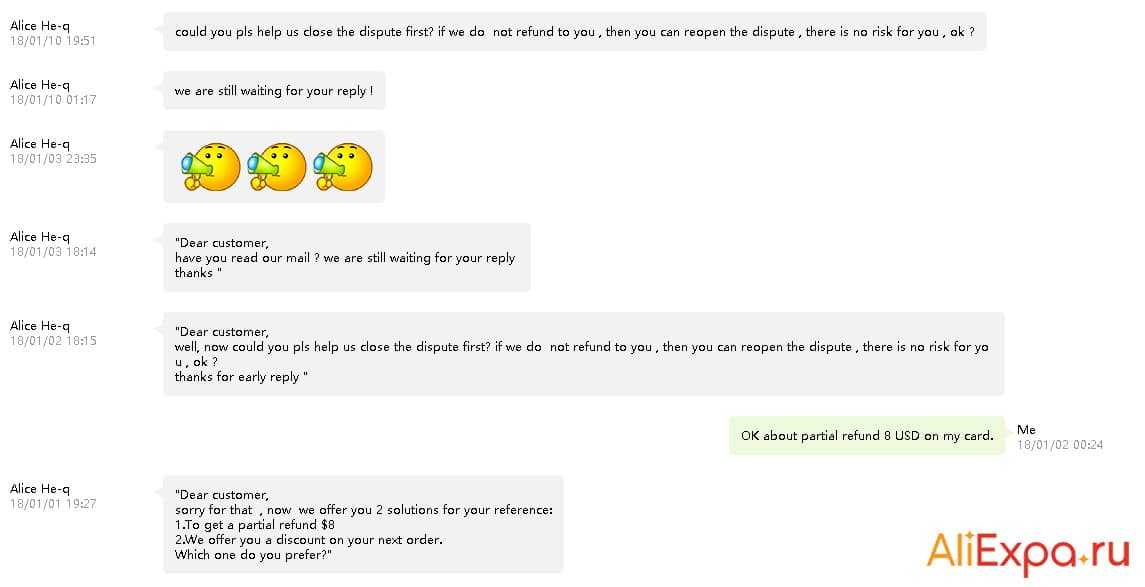The width and height of the screenshot is (1145, 587).
Task: Click Alice He-q name above 18/01/03 23:35
Action: tap(40, 144)
